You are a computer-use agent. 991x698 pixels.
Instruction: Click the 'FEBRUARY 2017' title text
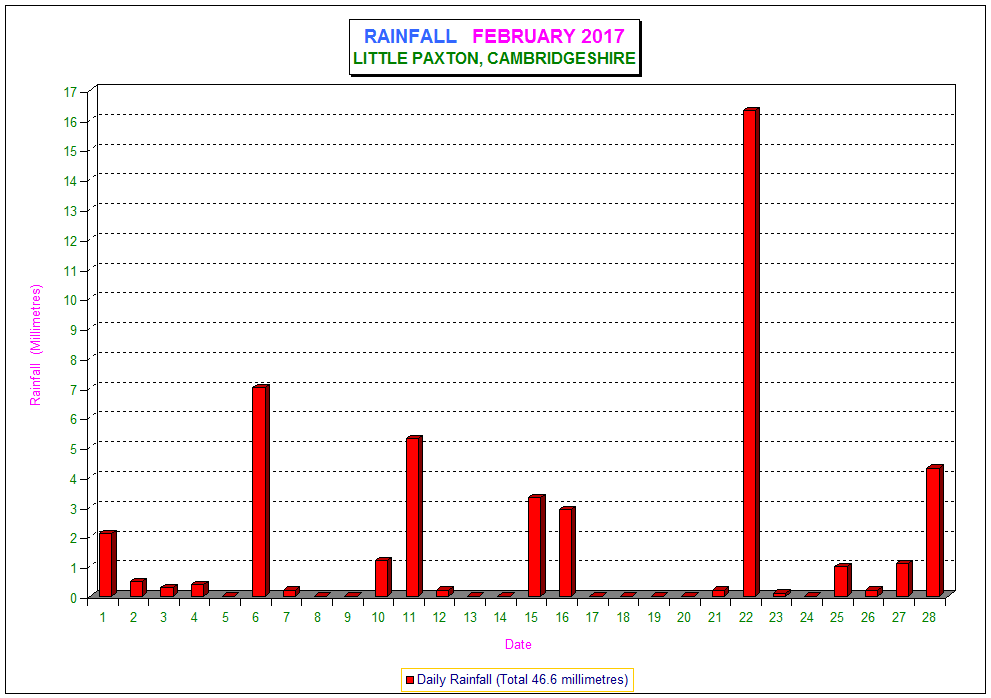549,36
